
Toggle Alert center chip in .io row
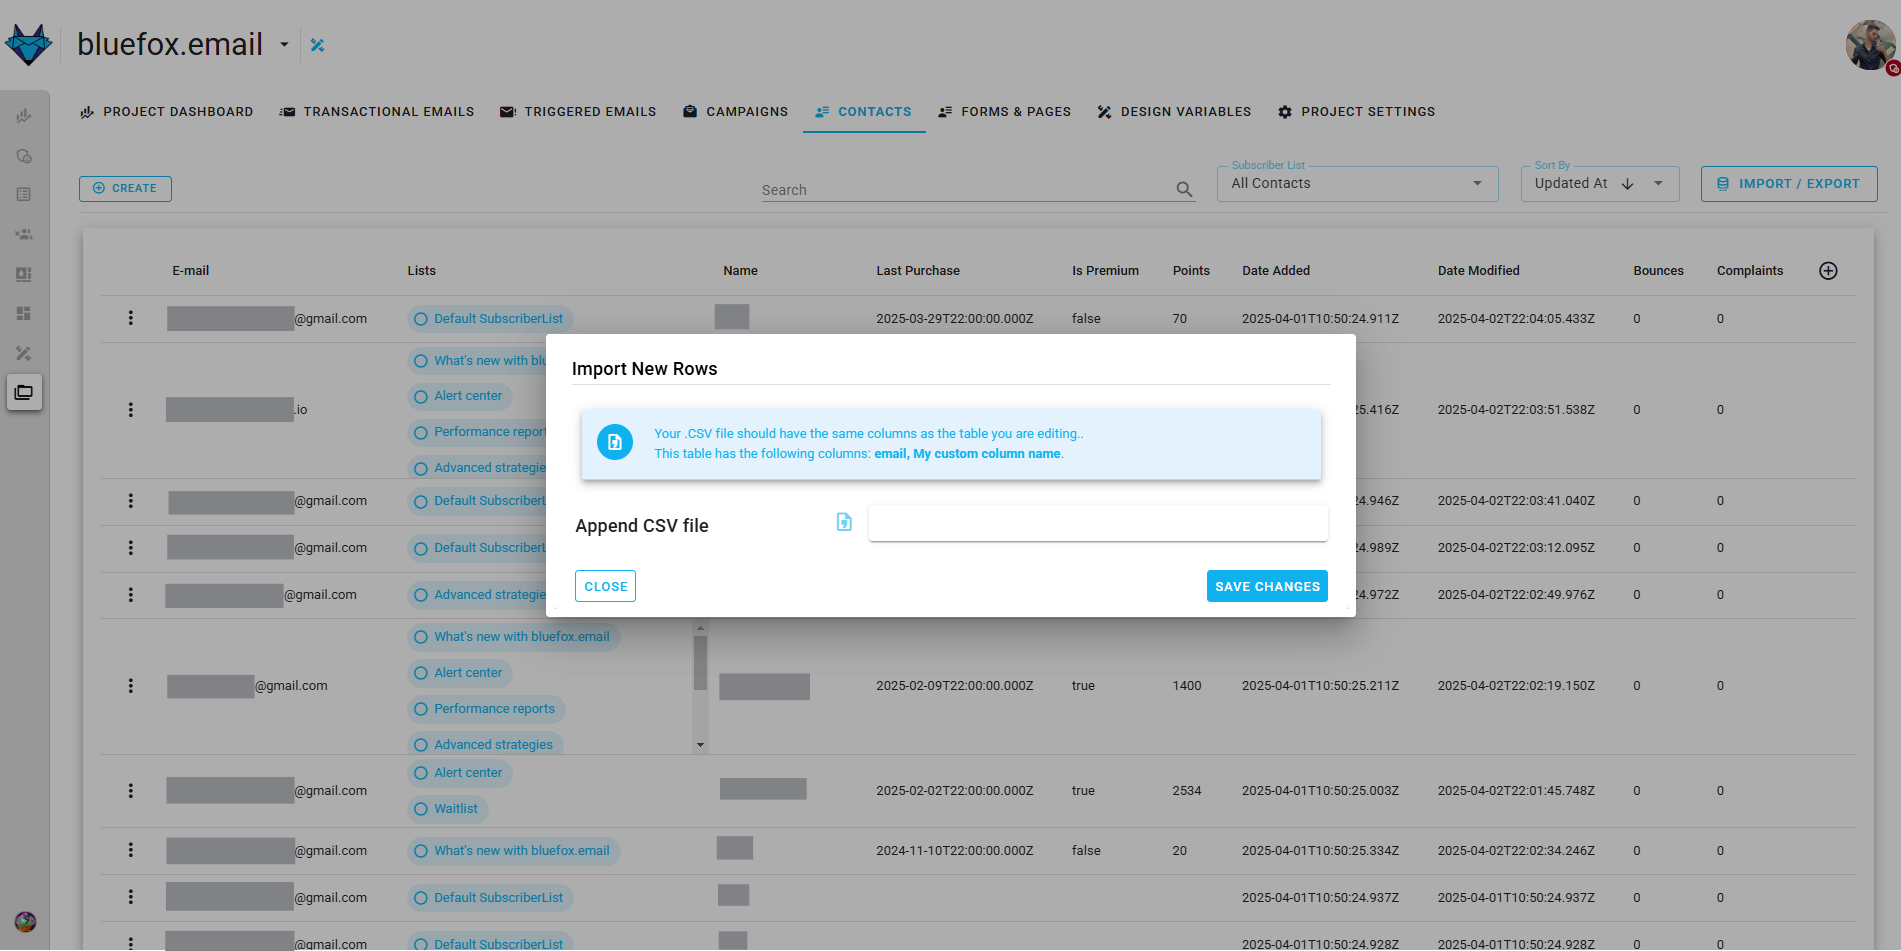460,396
